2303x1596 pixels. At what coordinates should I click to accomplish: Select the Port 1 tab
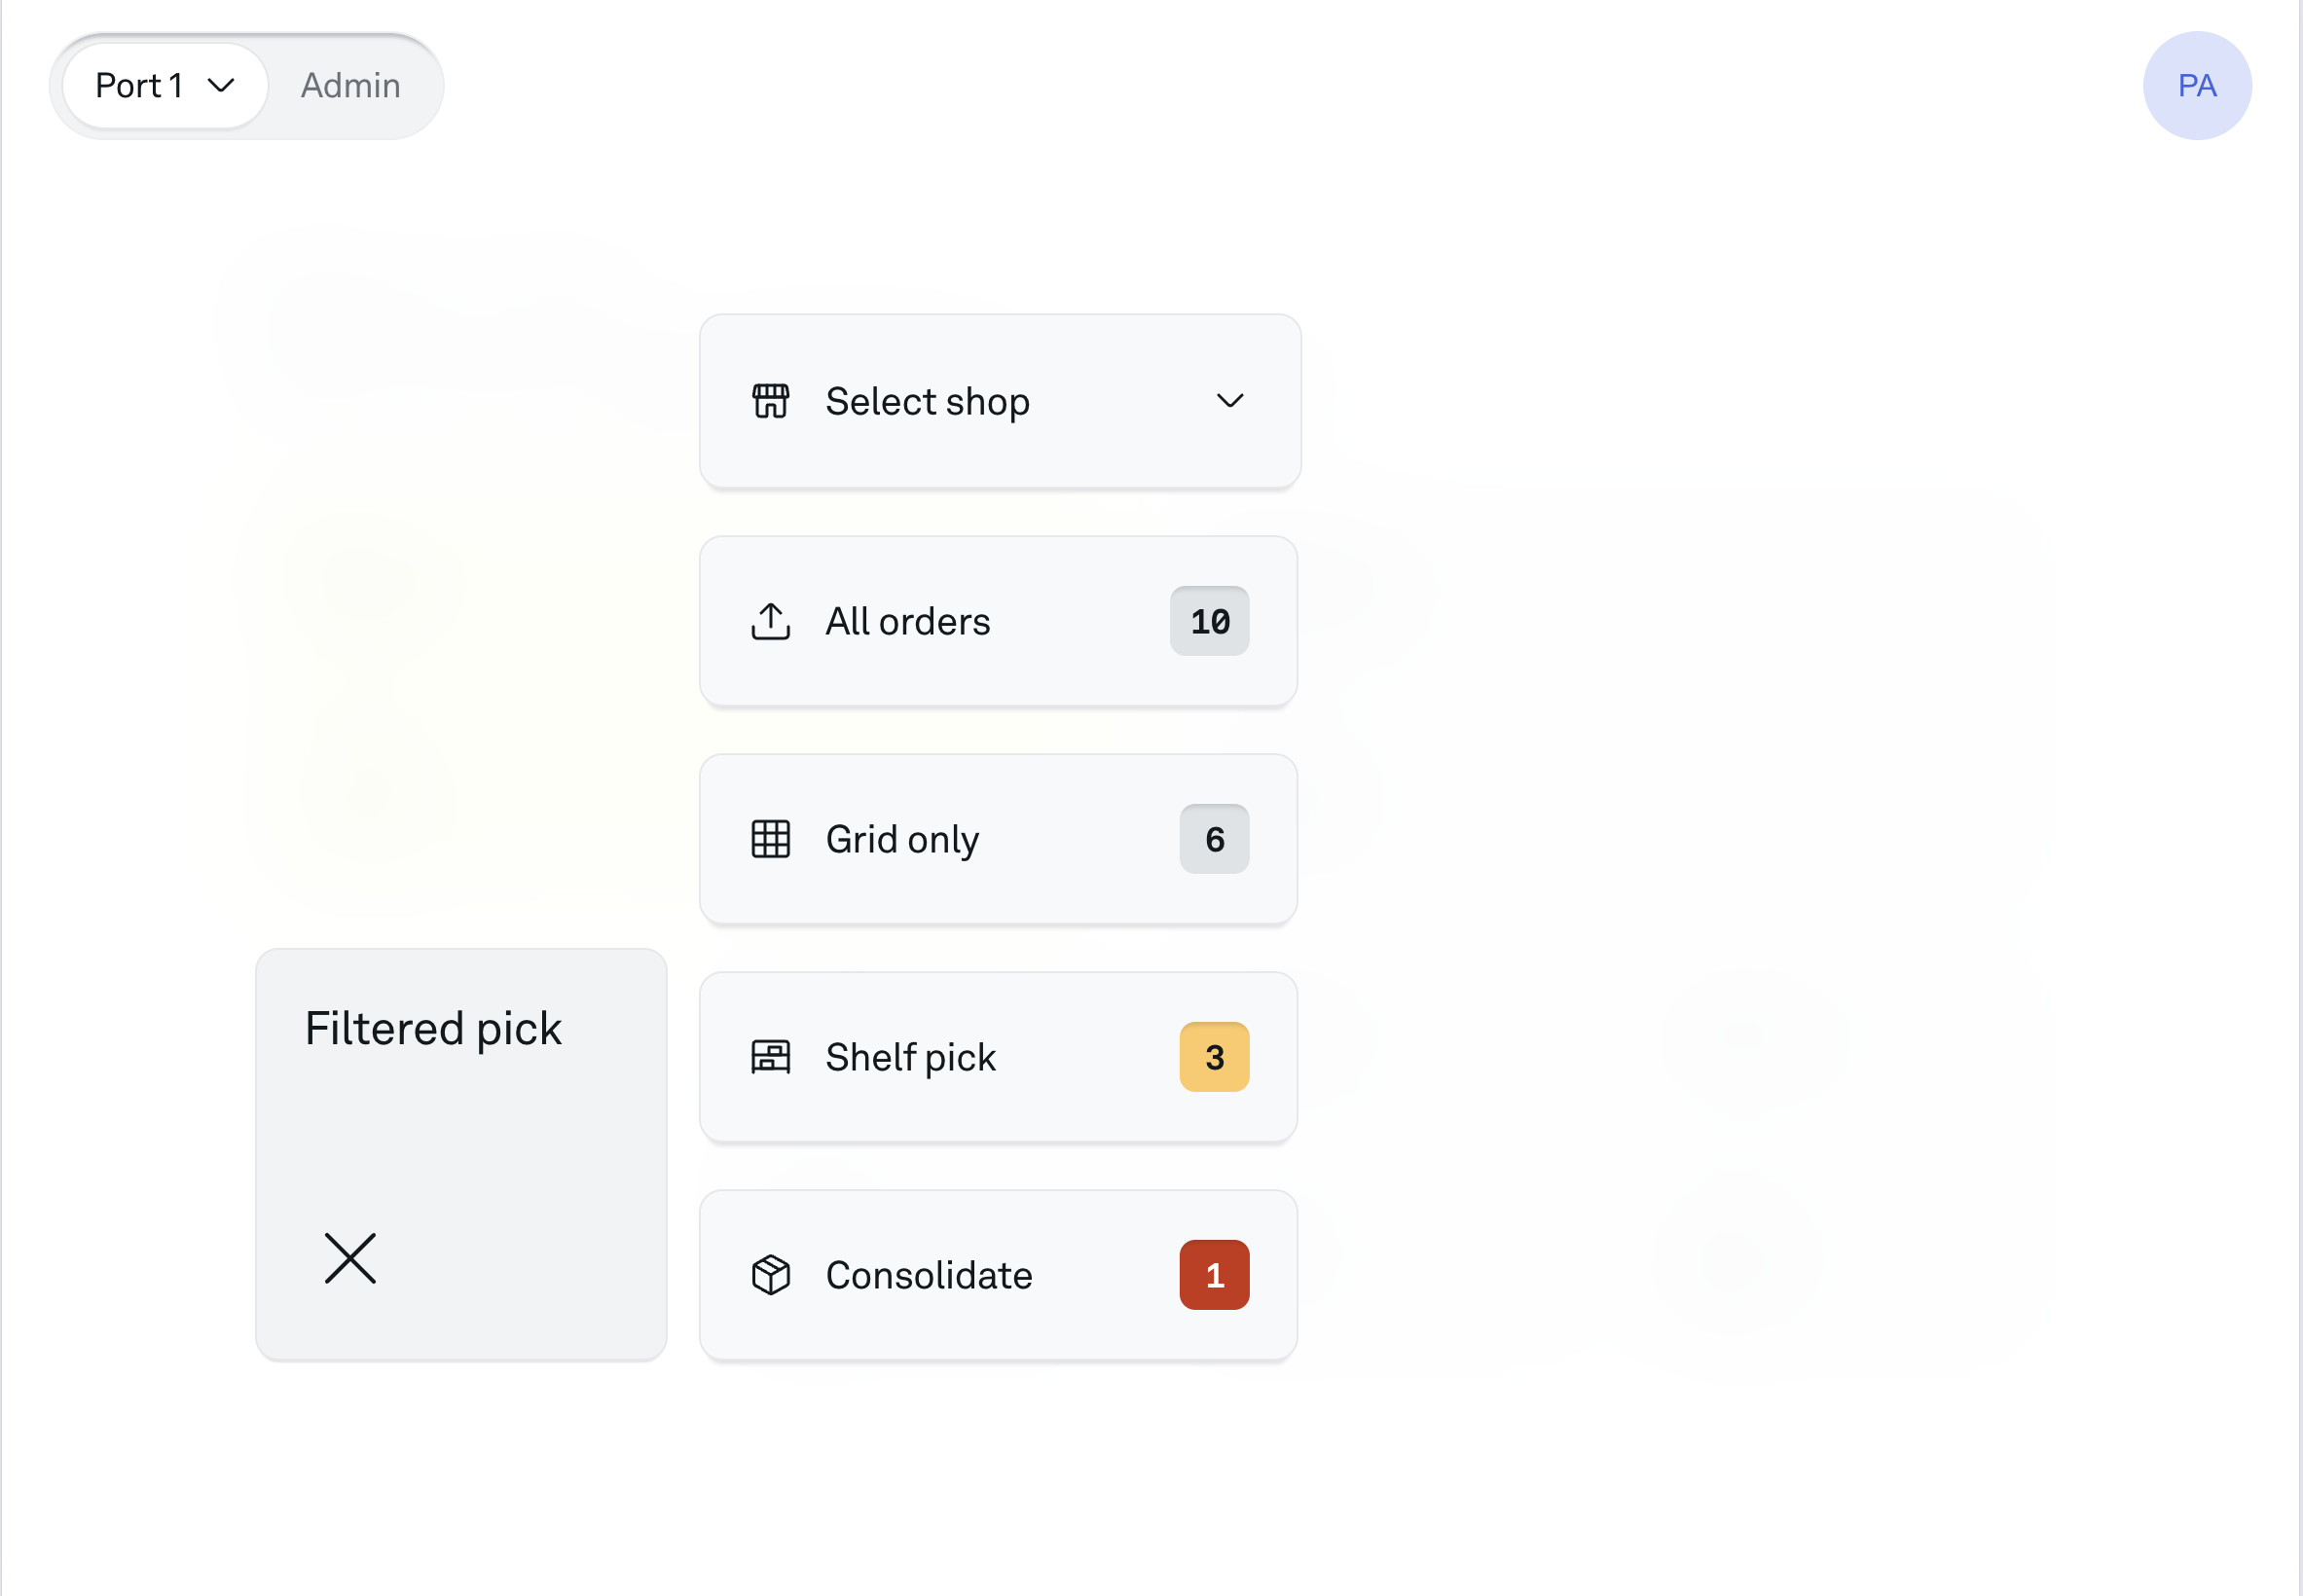[x=165, y=85]
